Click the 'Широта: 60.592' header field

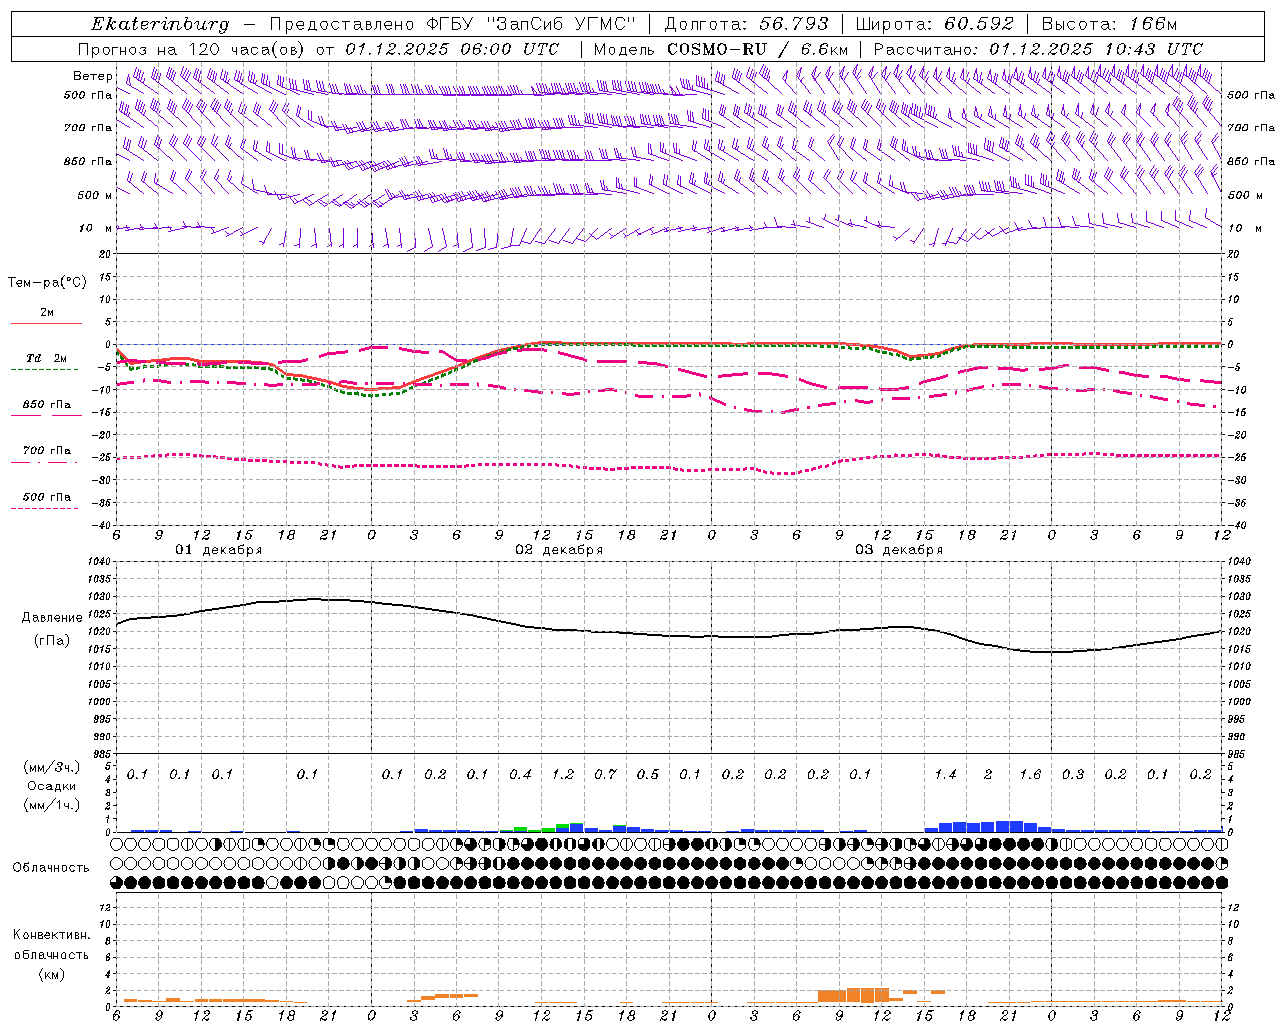(934, 24)
